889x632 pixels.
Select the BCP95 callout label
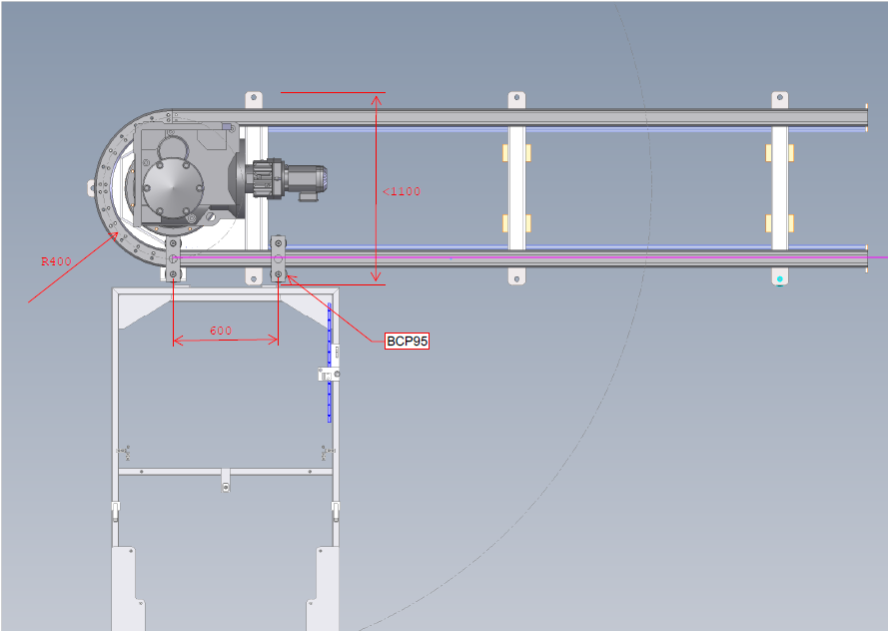(x=407, y=341)
